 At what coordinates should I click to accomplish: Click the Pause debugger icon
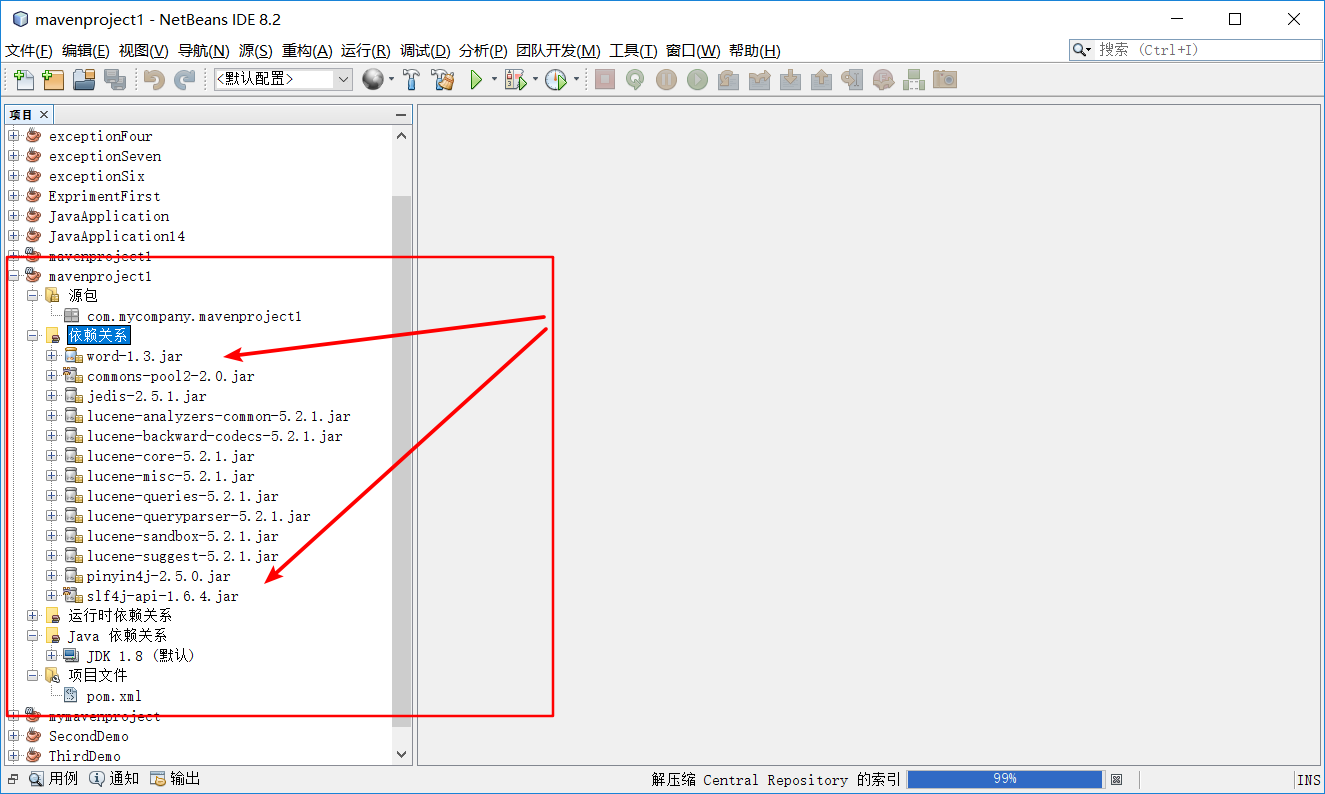tap(666, 80)
